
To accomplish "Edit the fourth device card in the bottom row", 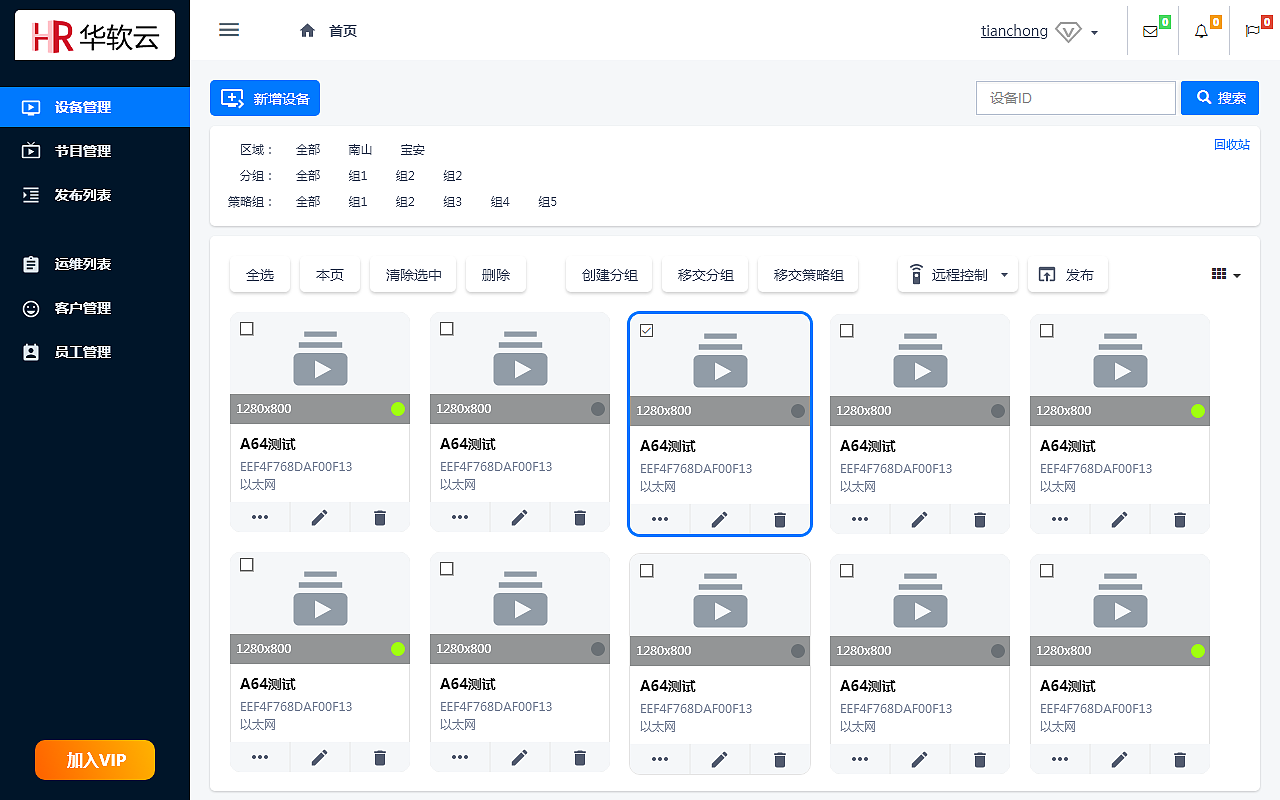I will coord(920,759).
